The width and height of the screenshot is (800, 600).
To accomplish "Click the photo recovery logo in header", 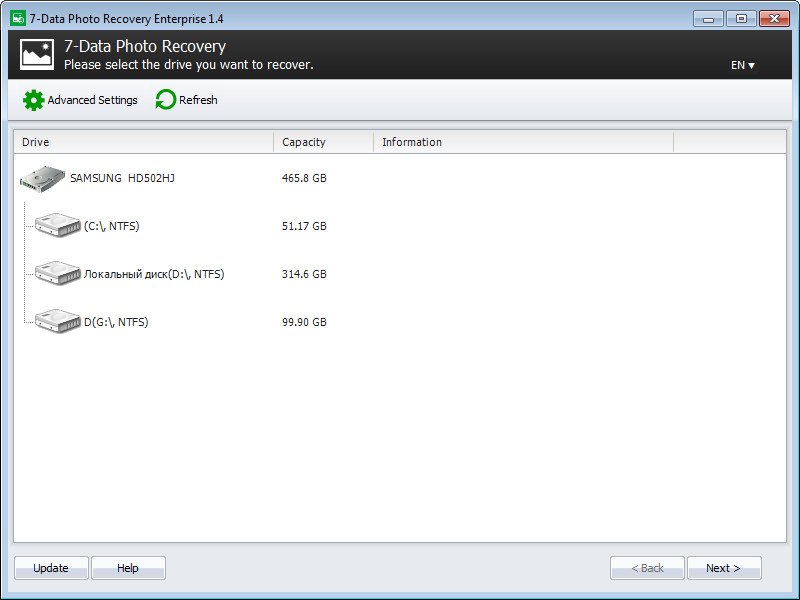I will pos(37,54).
